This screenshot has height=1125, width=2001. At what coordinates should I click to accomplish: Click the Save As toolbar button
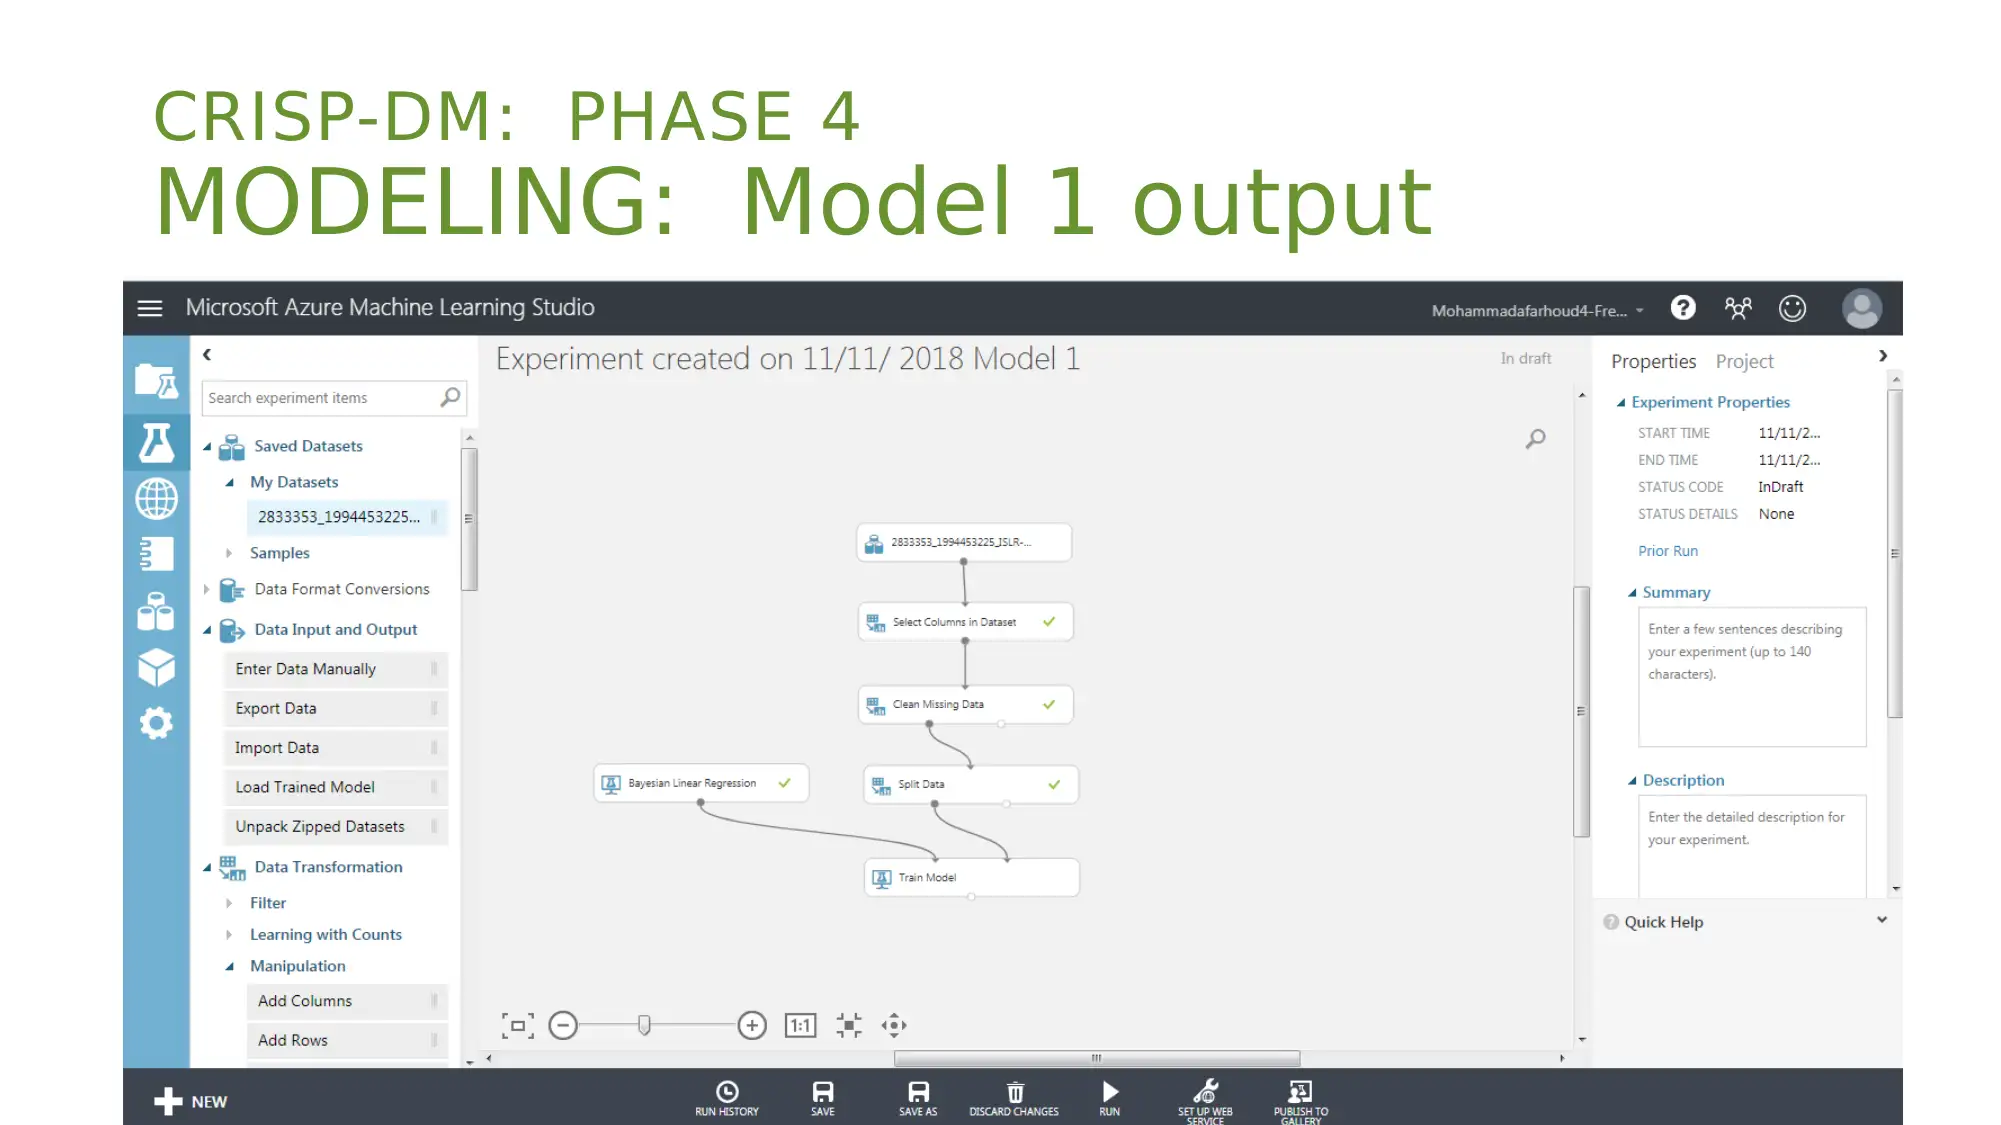coord(918,1099)
